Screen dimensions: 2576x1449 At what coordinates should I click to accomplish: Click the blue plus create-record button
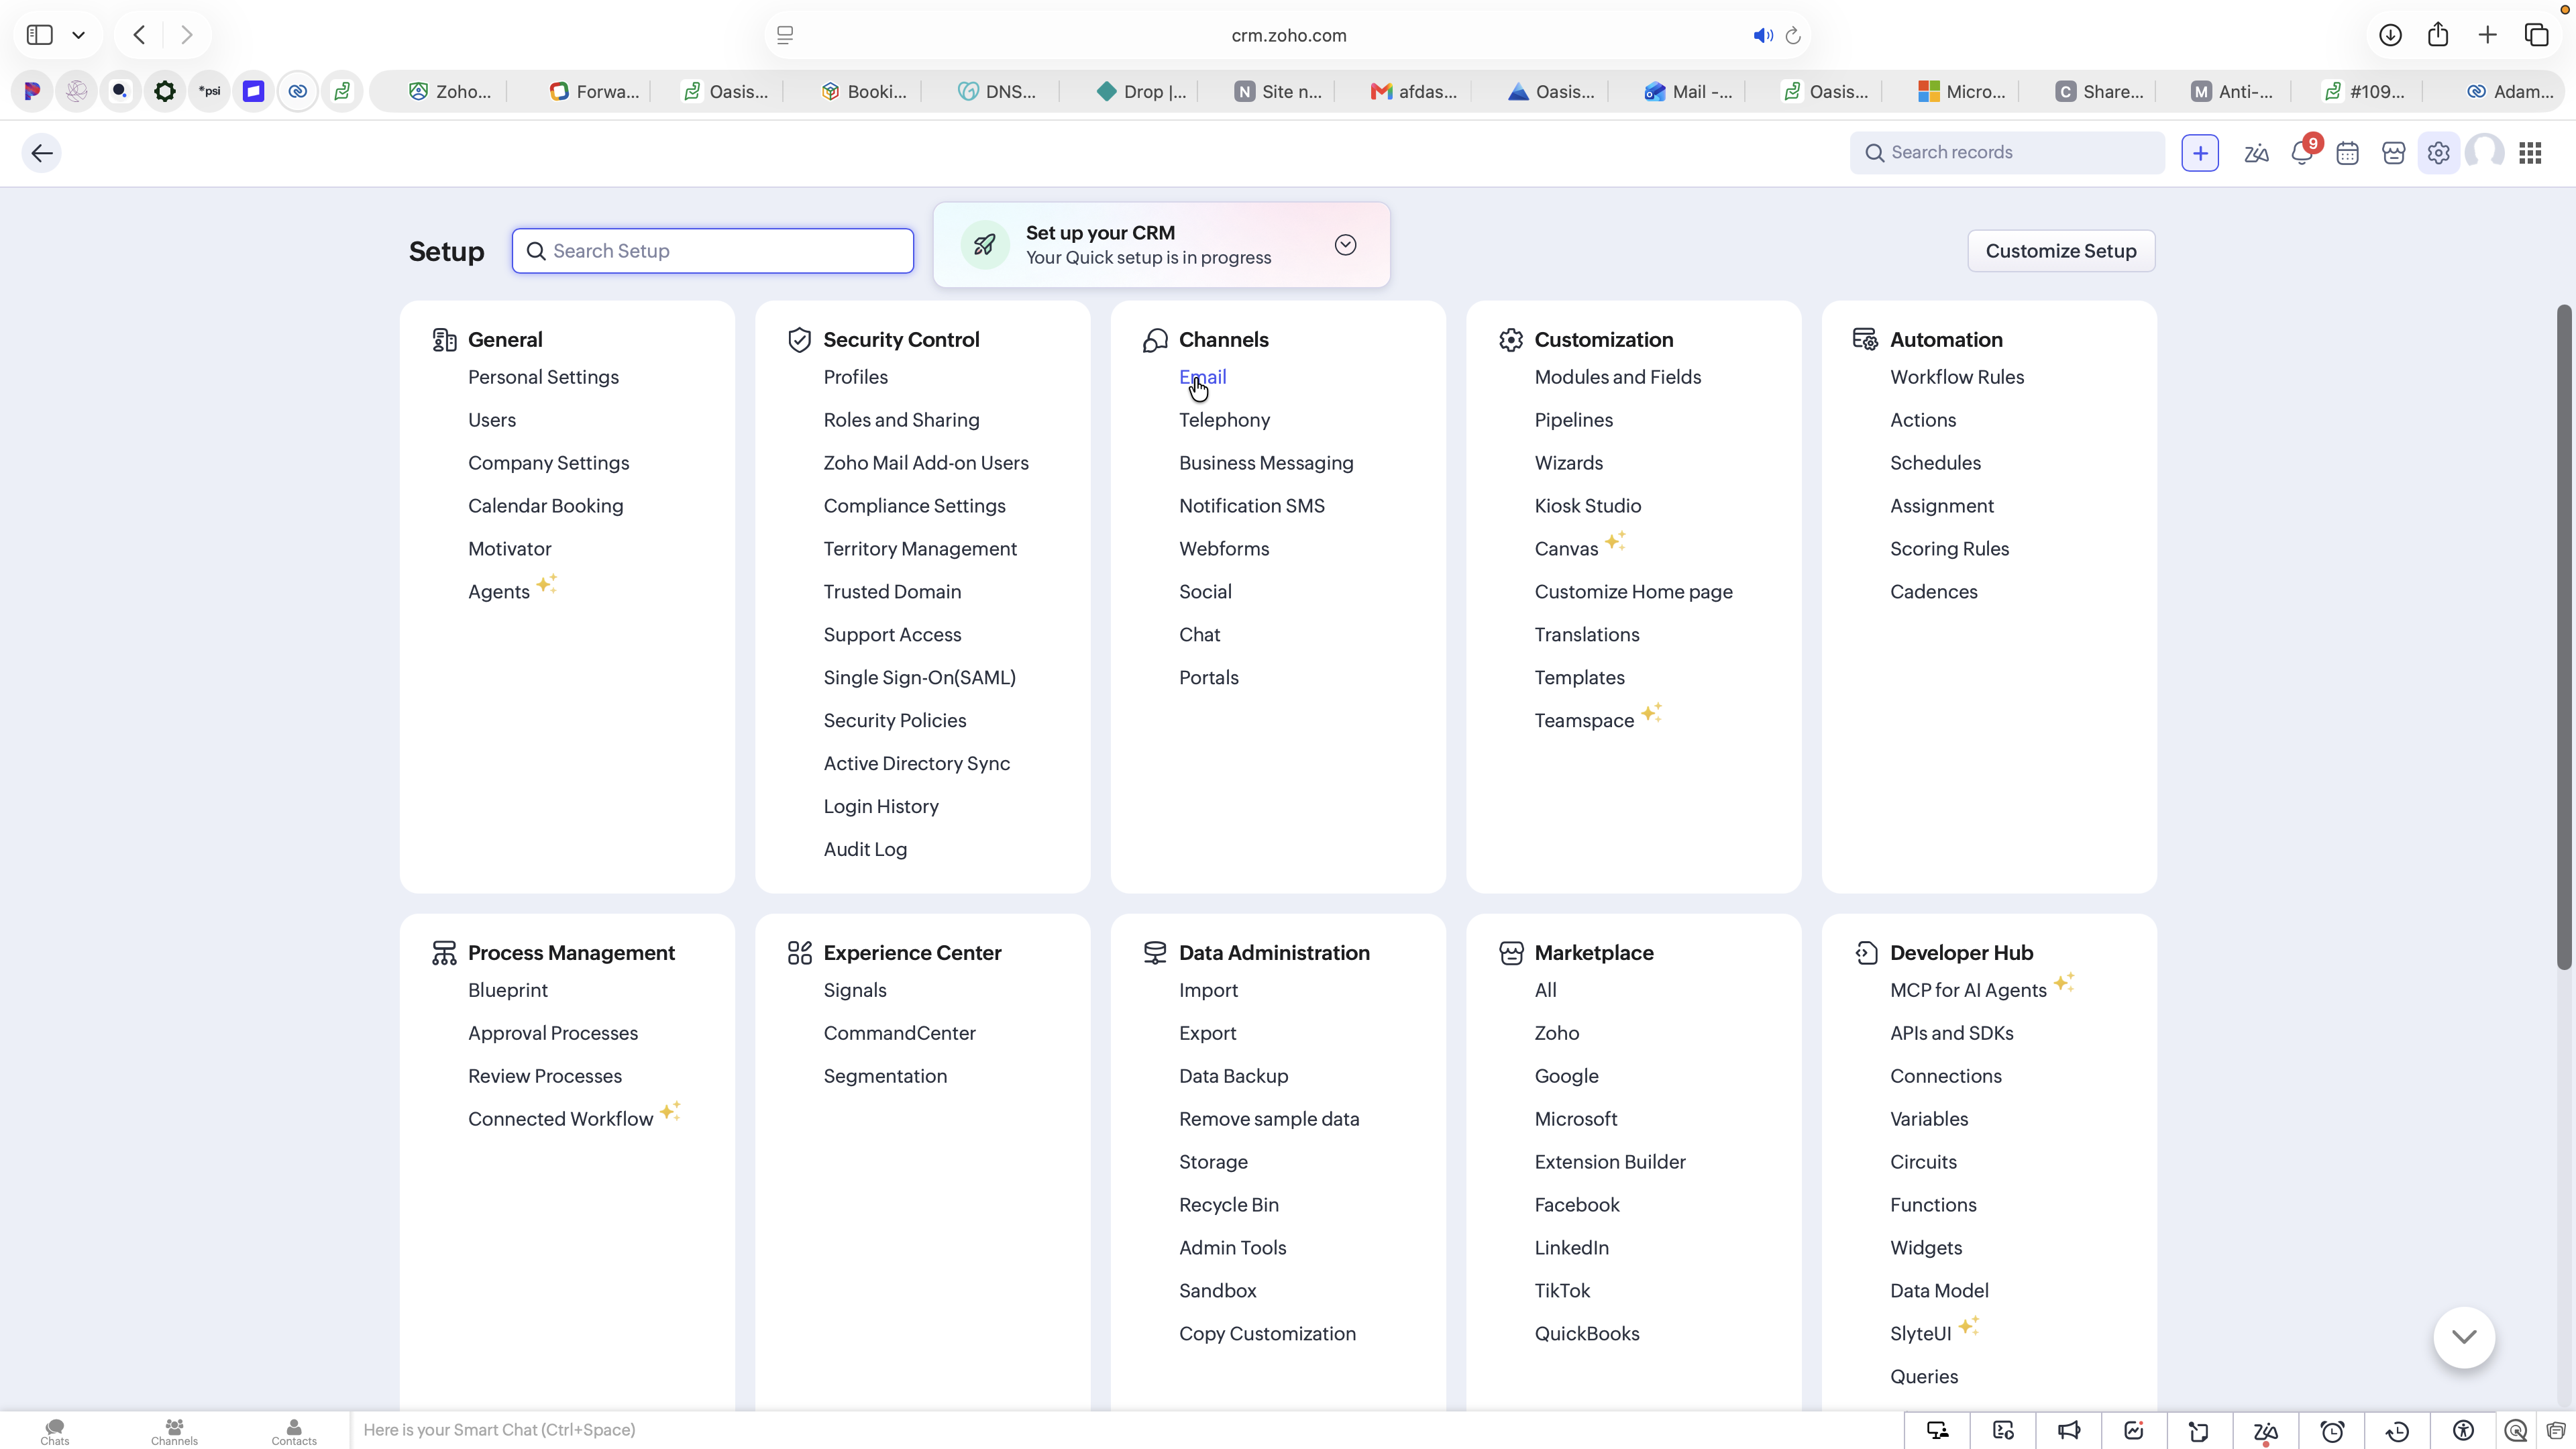(x=2200, y=153)
